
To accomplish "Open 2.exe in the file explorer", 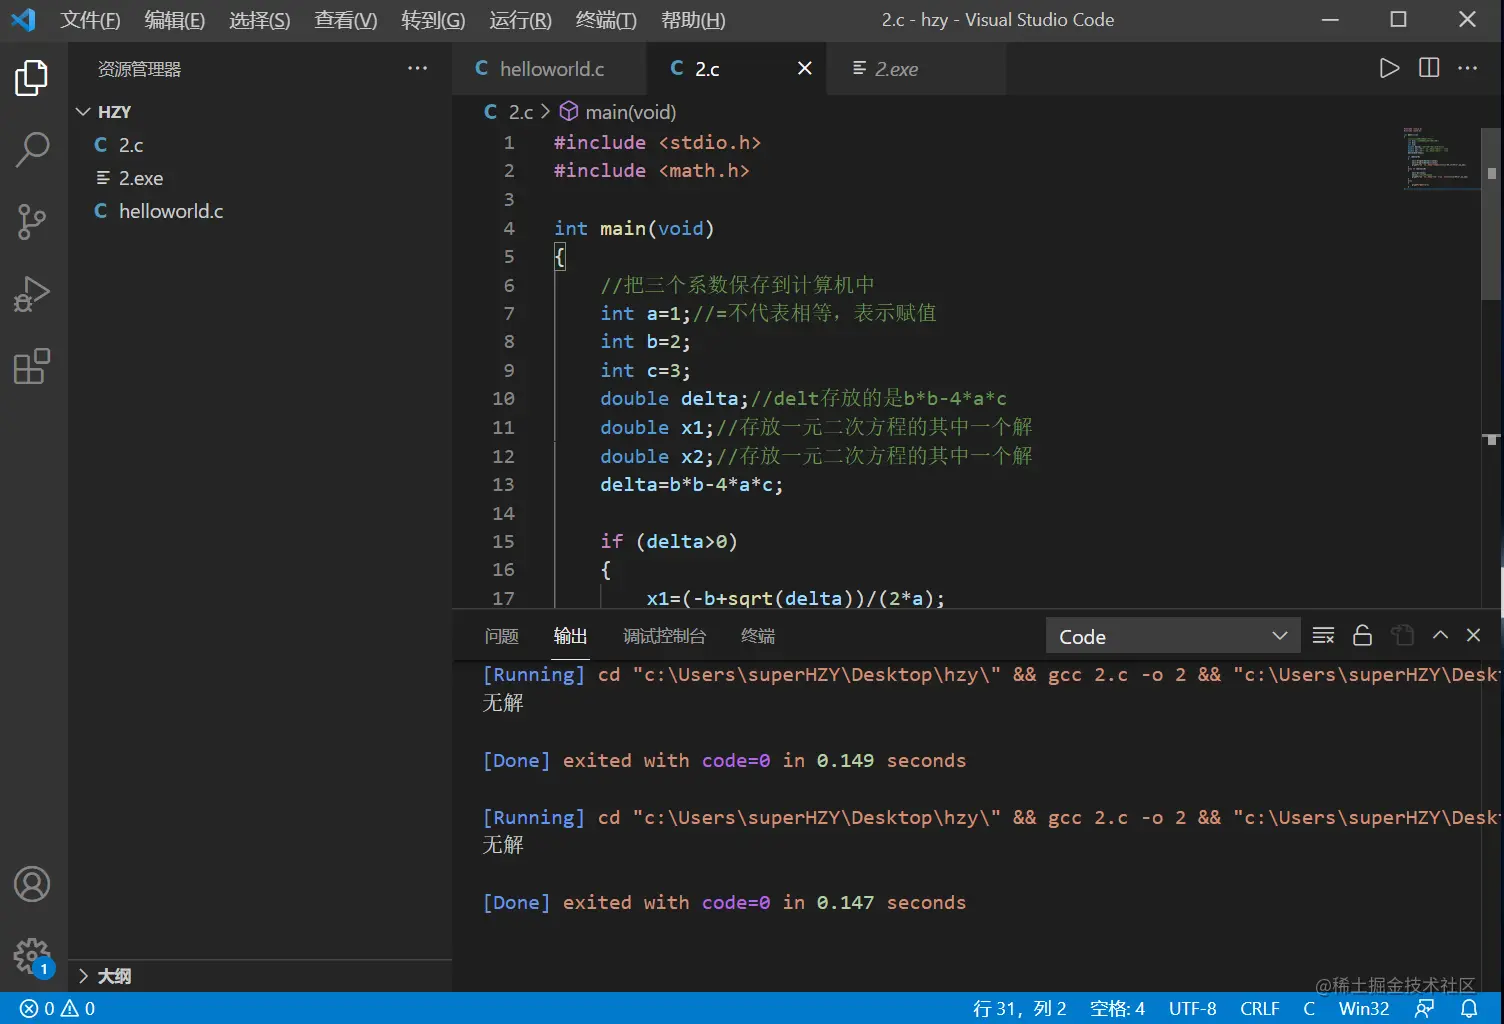I will coord(260,178).
